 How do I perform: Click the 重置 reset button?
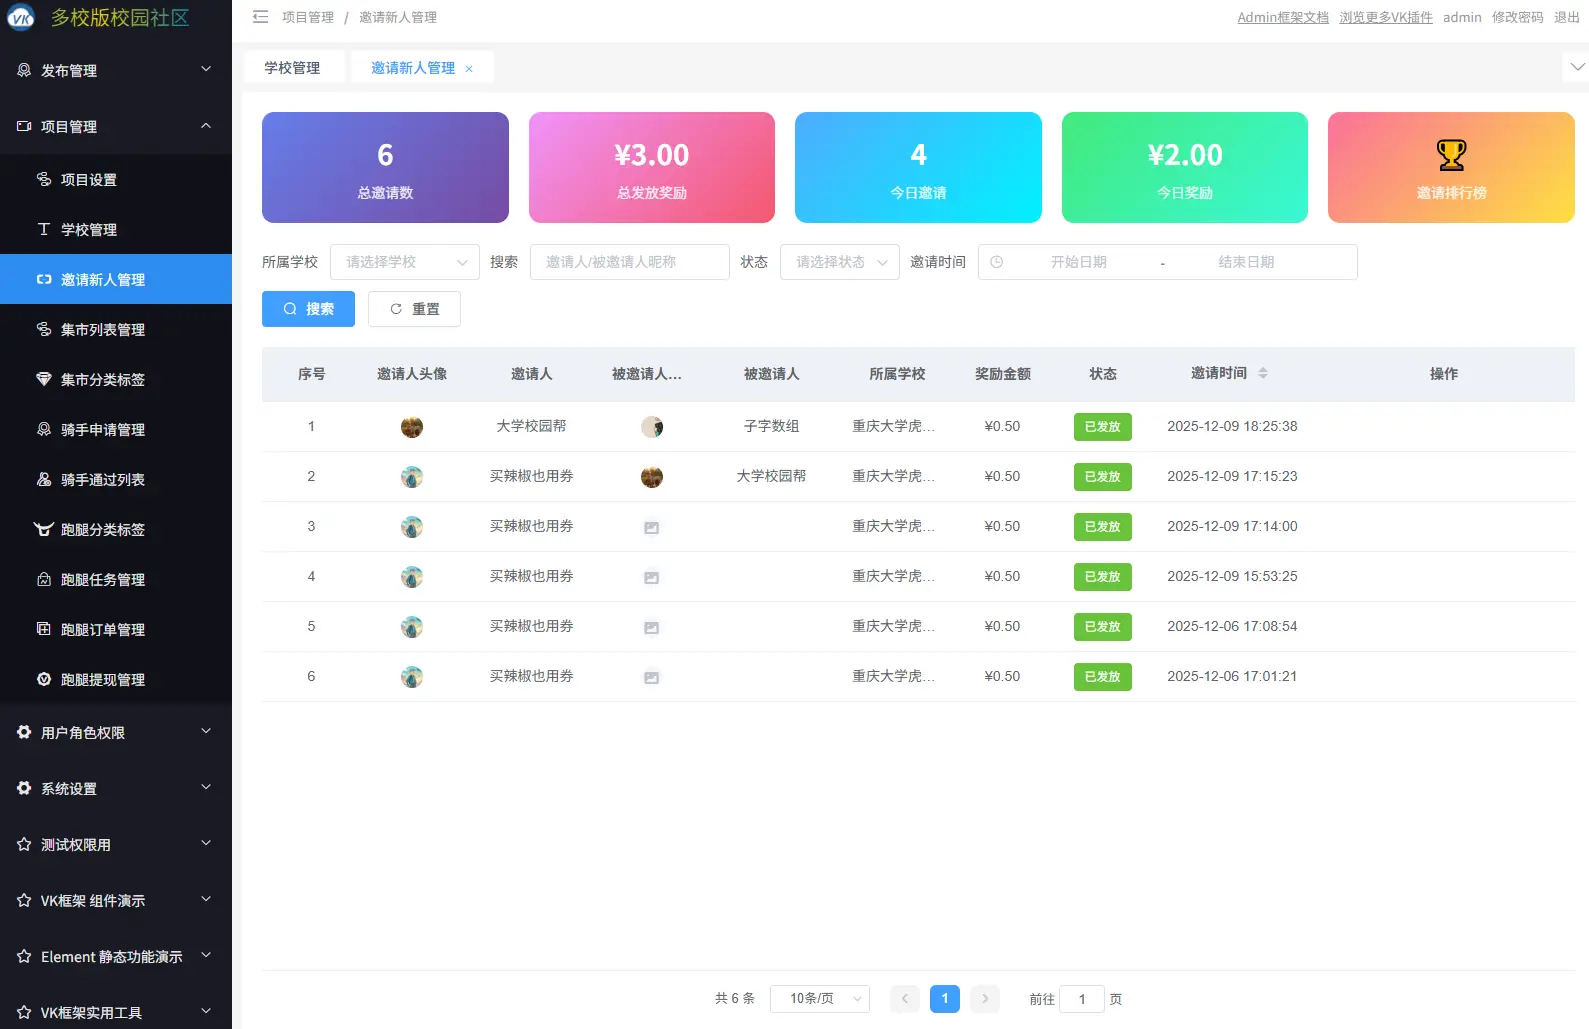pos(414,309)
